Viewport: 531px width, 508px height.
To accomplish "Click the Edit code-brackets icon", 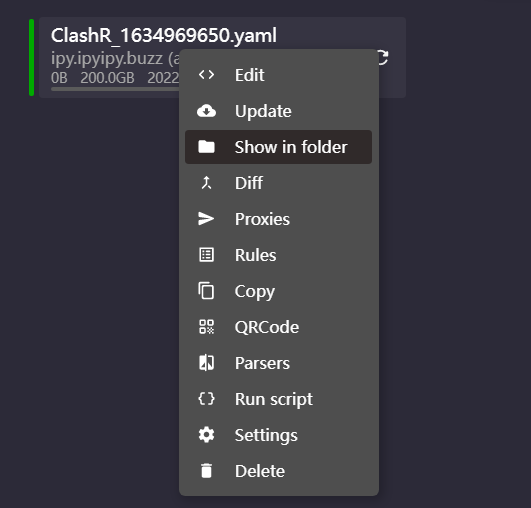I will [206, 75].
